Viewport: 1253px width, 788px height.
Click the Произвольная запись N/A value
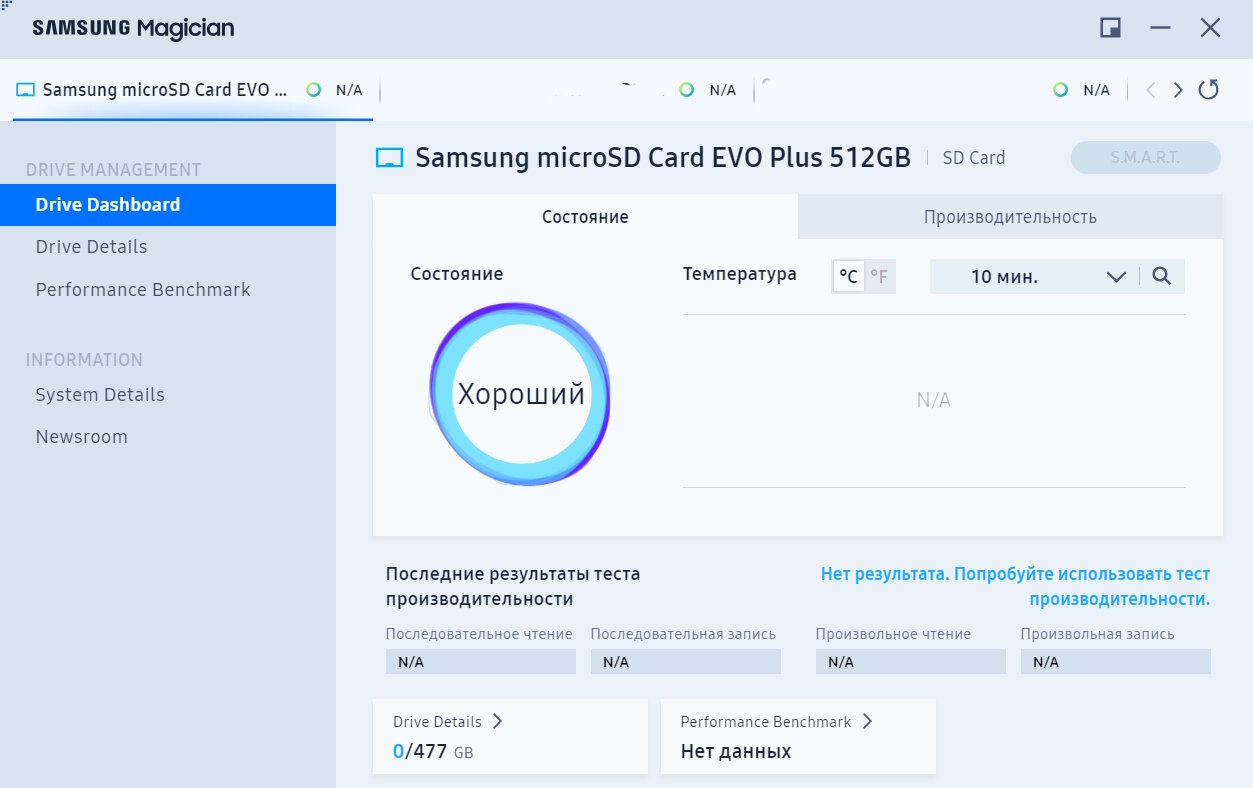pos(1116,662)
